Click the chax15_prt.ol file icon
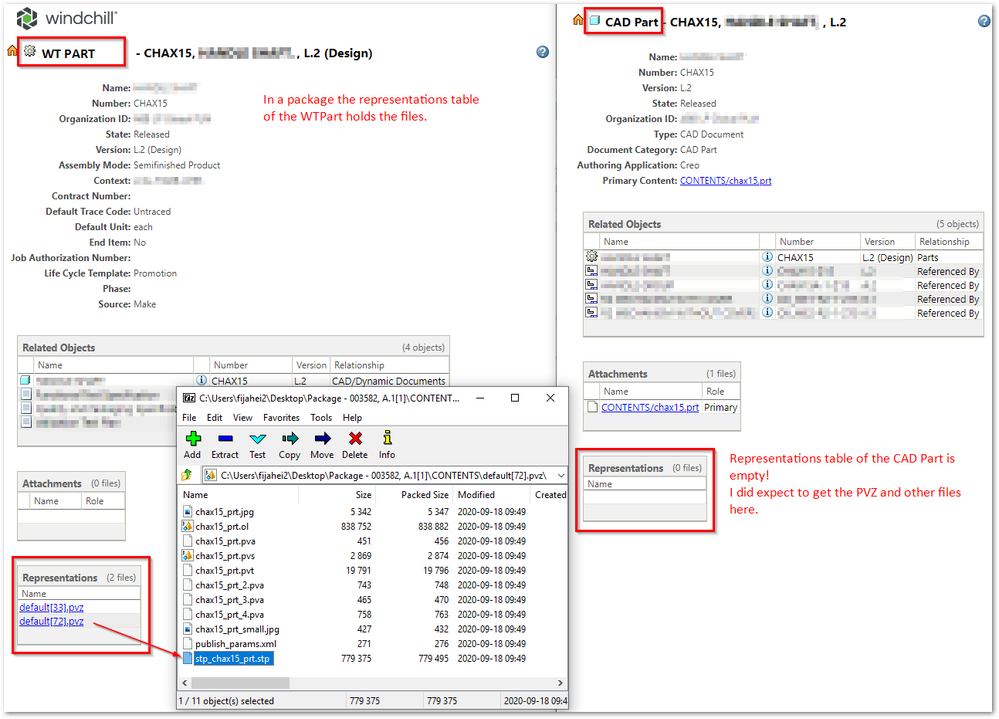Screen dimensions: 999x719 click(x=187, y=526)
